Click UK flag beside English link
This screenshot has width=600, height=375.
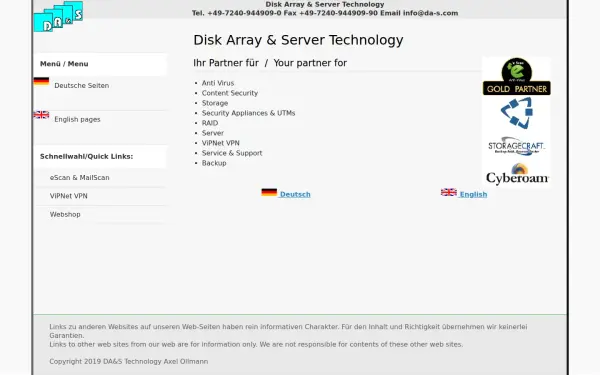pos(448,192)
